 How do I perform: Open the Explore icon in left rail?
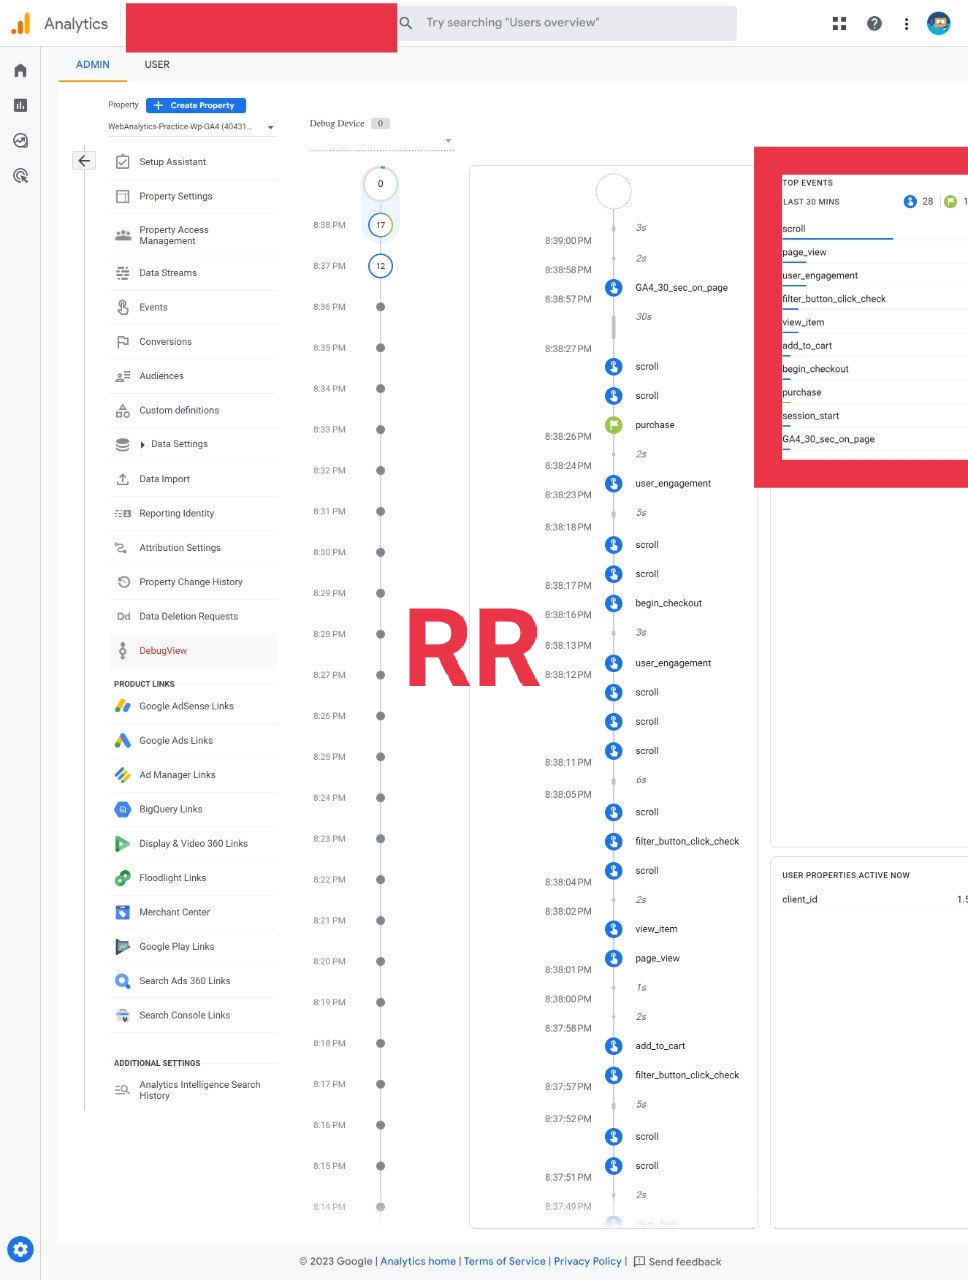(x=20, y=141)
